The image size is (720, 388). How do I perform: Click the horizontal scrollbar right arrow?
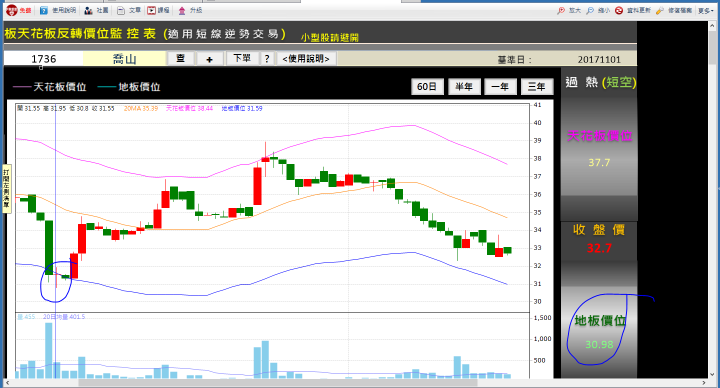[x=704, y=382]
